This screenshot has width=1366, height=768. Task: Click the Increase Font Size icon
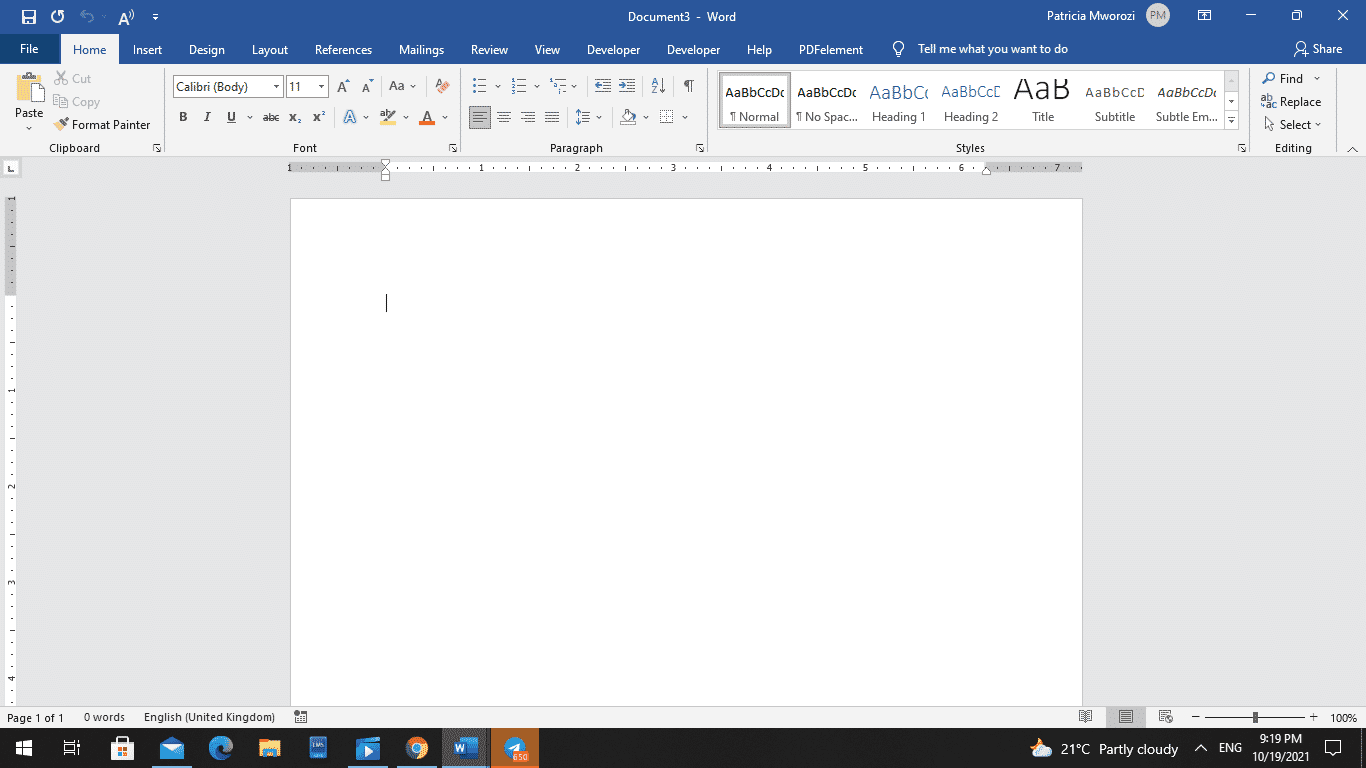342,86
